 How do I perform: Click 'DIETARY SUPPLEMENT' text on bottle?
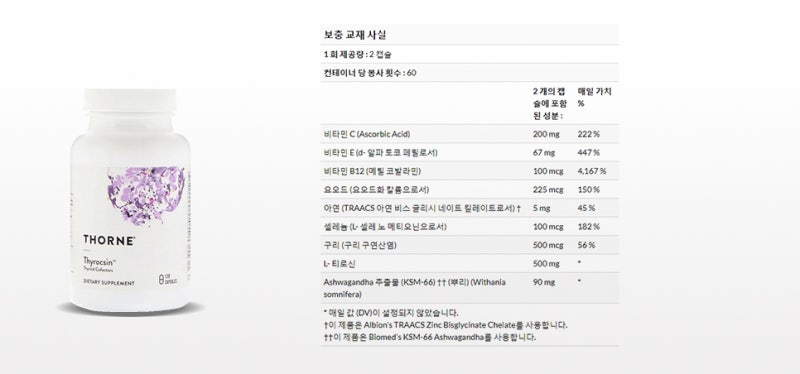[109, 283]
